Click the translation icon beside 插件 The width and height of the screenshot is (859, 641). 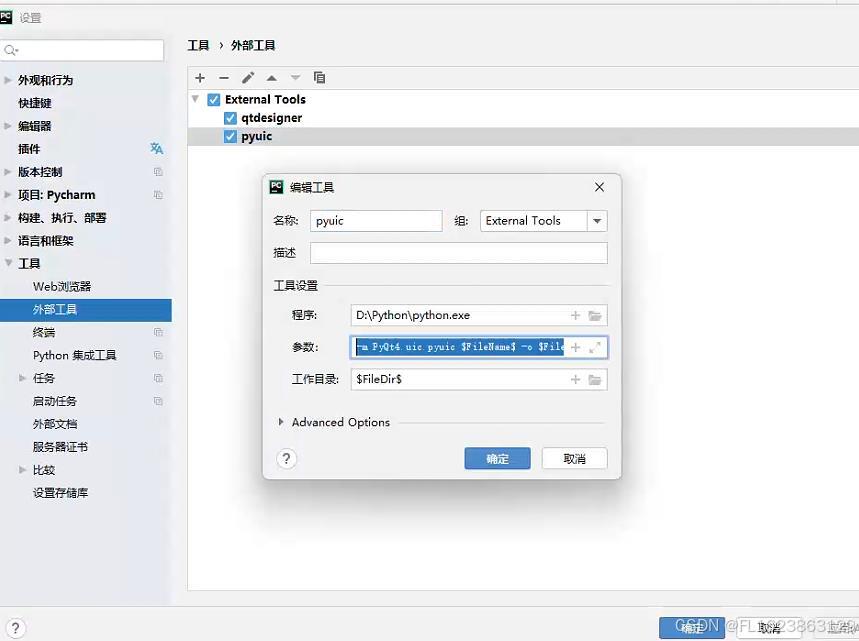(157, 148)
